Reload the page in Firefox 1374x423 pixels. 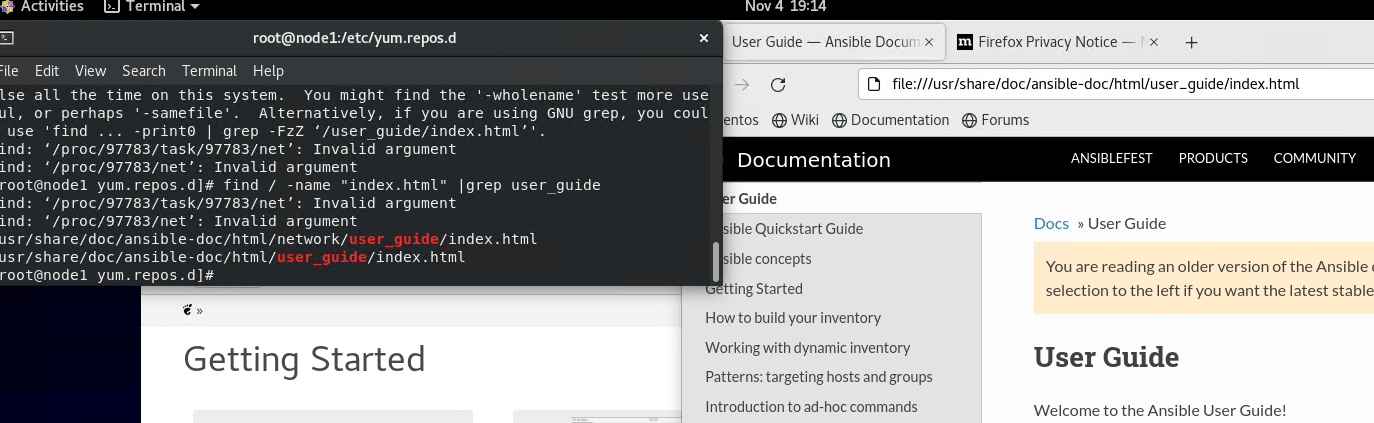778,84
